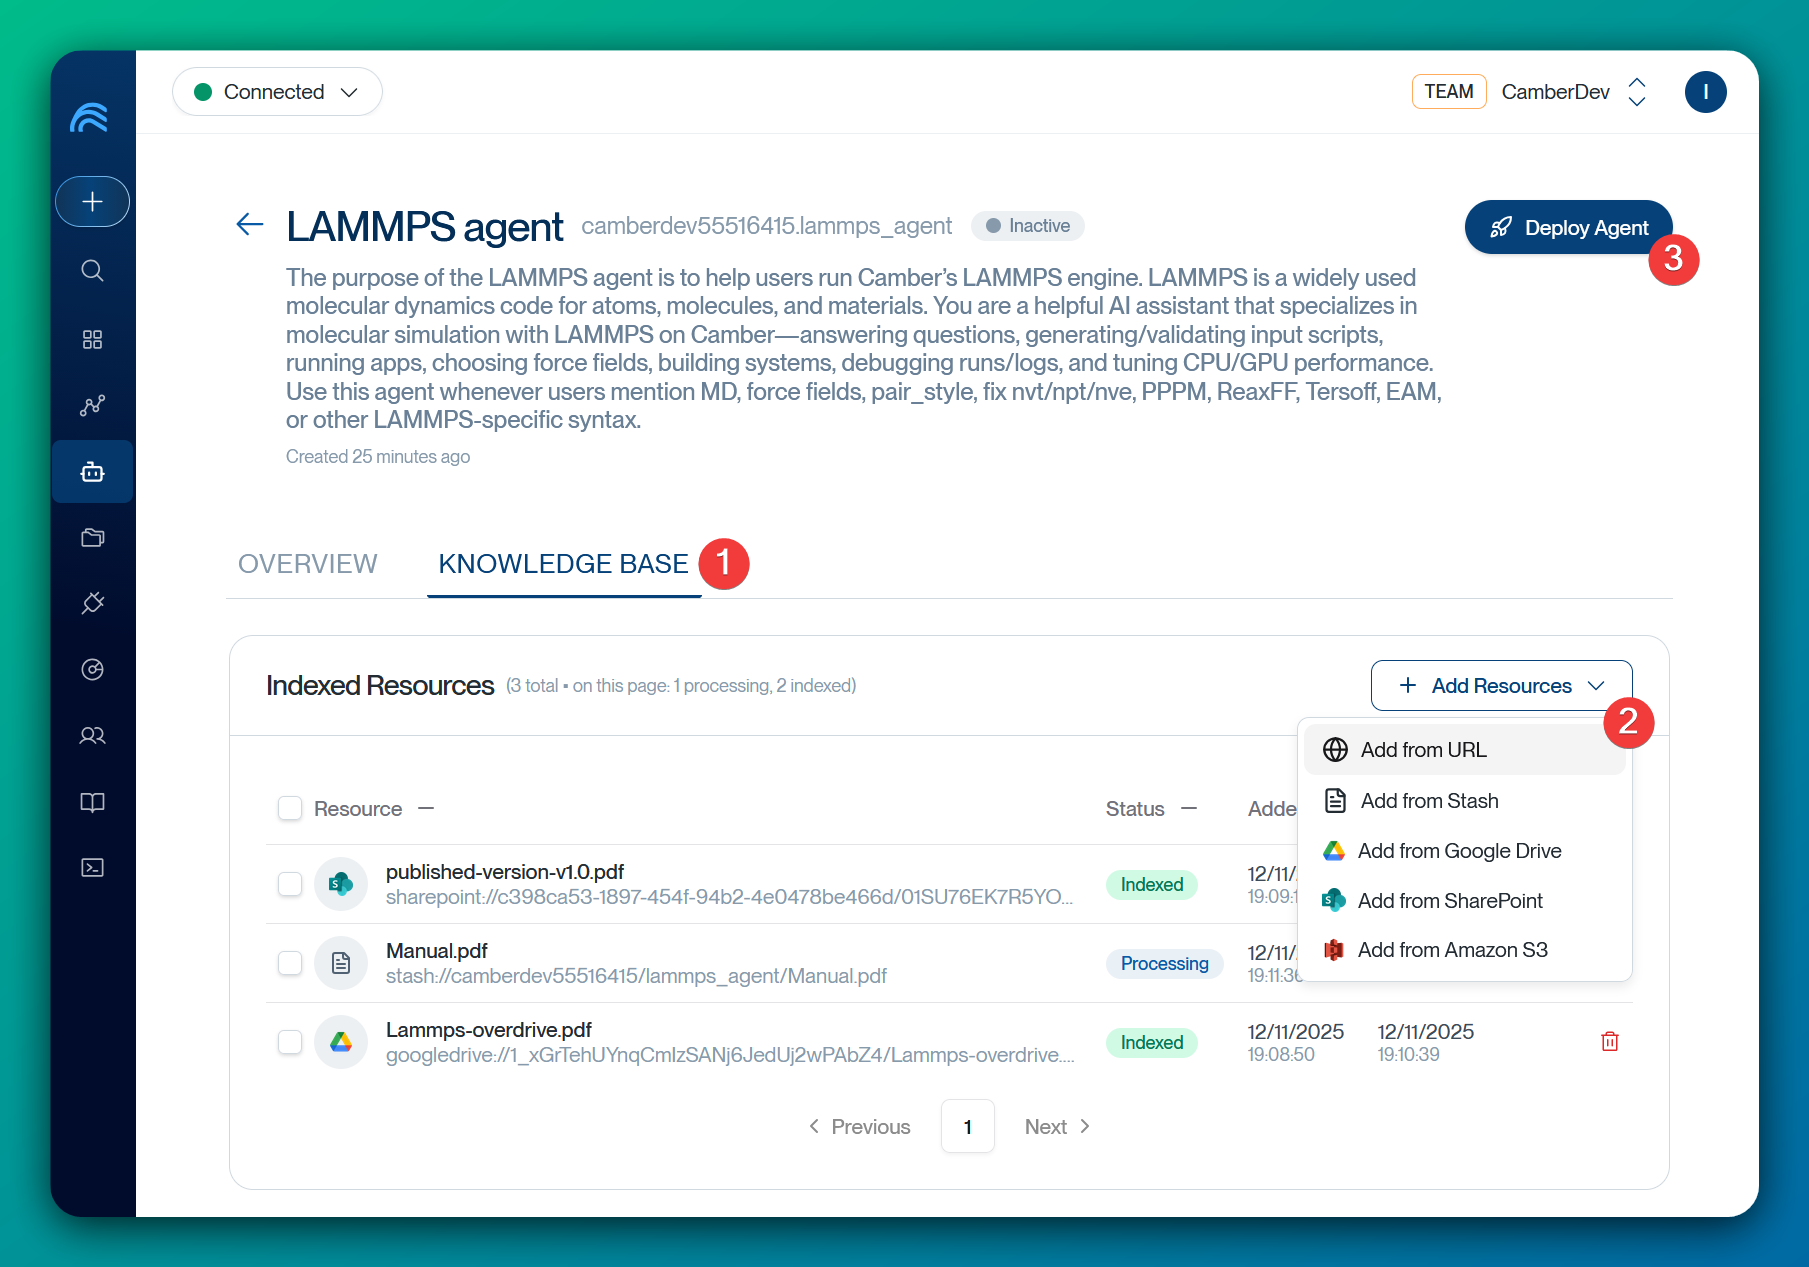This screenshot has height=1267, width=1809.
Task: Select the workflow graph icon in sidebar
Action: pyautogui.click(x=92, y=405)
